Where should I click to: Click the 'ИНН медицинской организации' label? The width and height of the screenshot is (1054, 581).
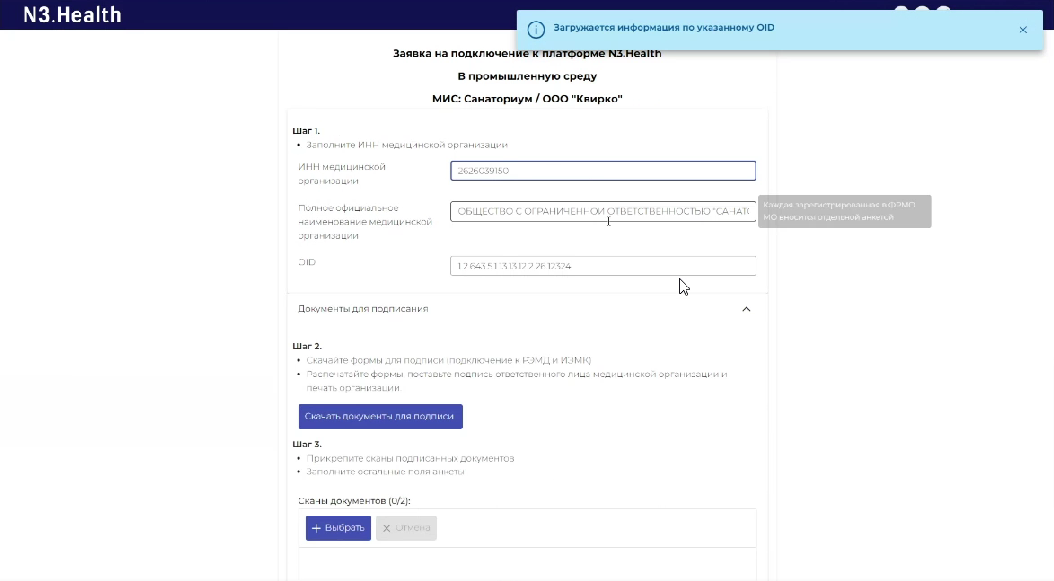click(342, 174)
